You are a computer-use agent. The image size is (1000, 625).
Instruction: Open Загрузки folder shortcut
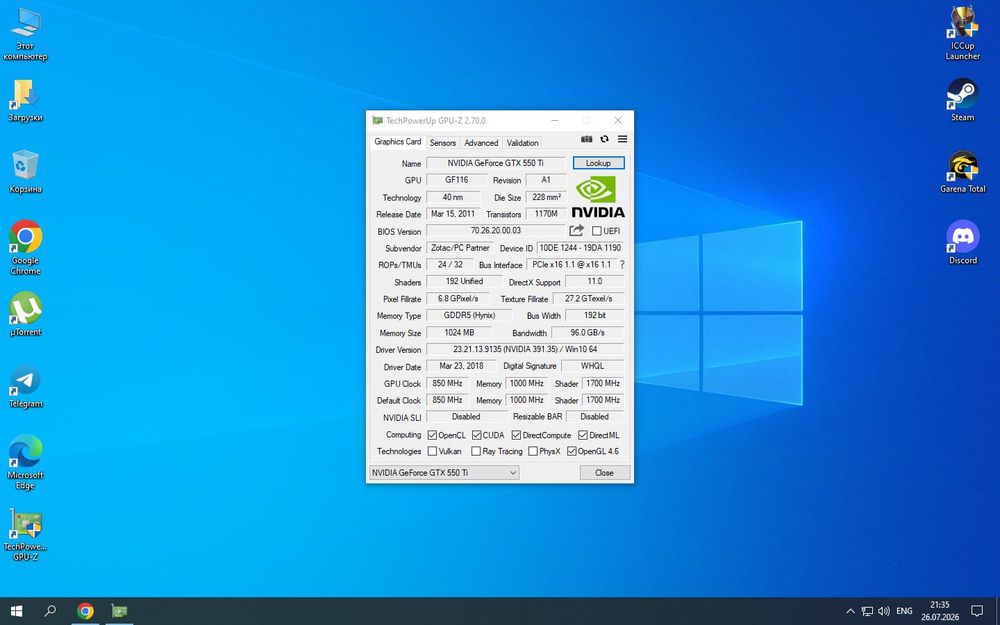tap(26, 101)
